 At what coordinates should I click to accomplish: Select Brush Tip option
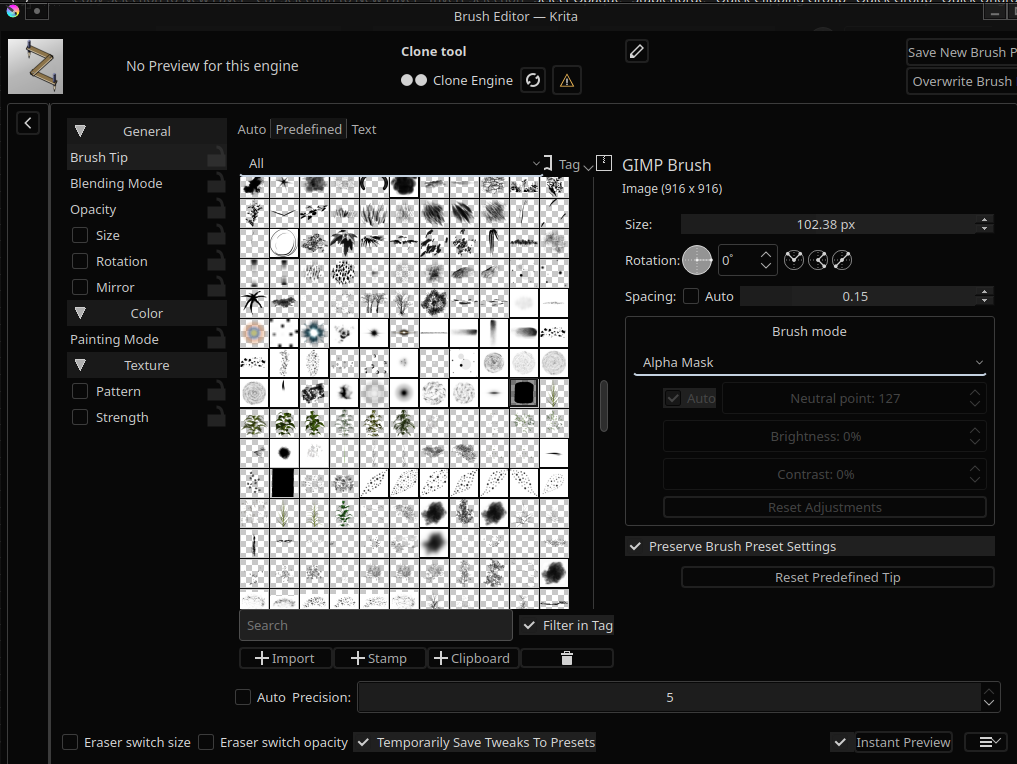pyautogui.click(x=147, y=158)
